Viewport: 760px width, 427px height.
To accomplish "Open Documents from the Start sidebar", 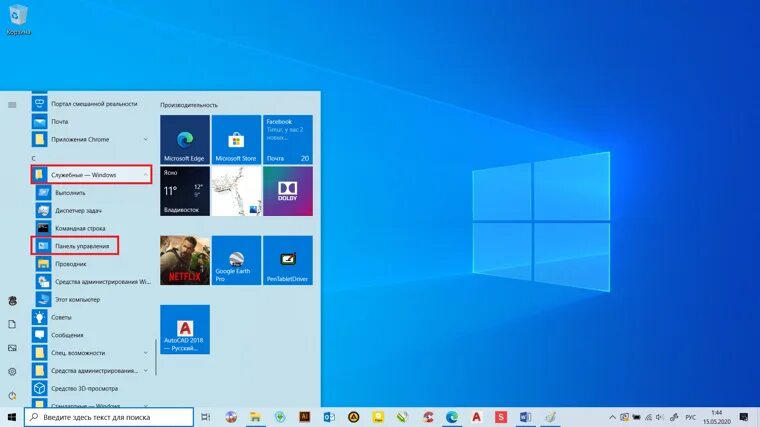I will (x=12, y=324).
